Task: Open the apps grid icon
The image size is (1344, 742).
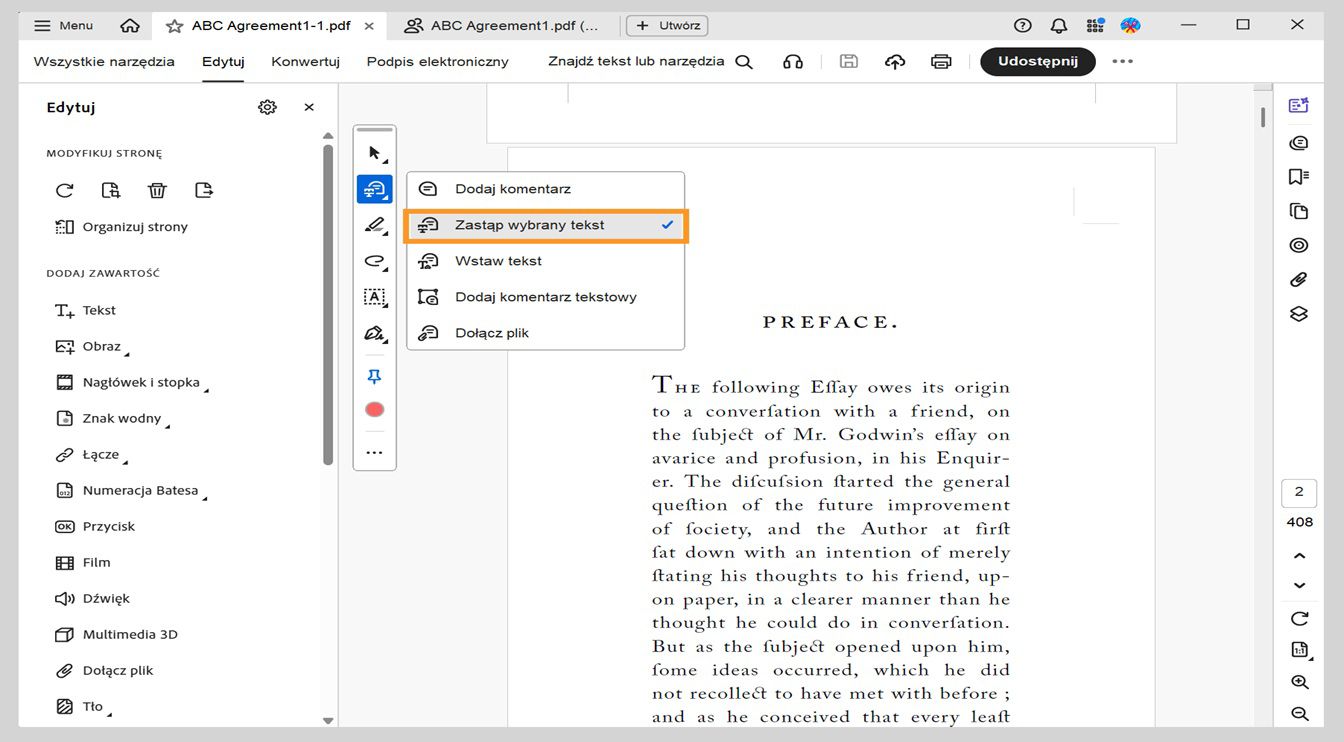Action: [1095, 26]
